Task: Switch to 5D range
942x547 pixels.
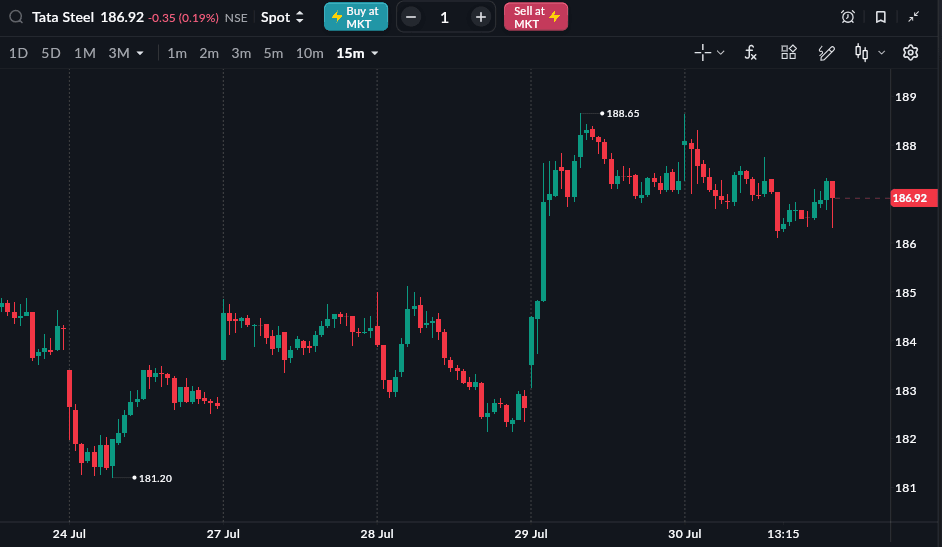Action: pos(51,53)
